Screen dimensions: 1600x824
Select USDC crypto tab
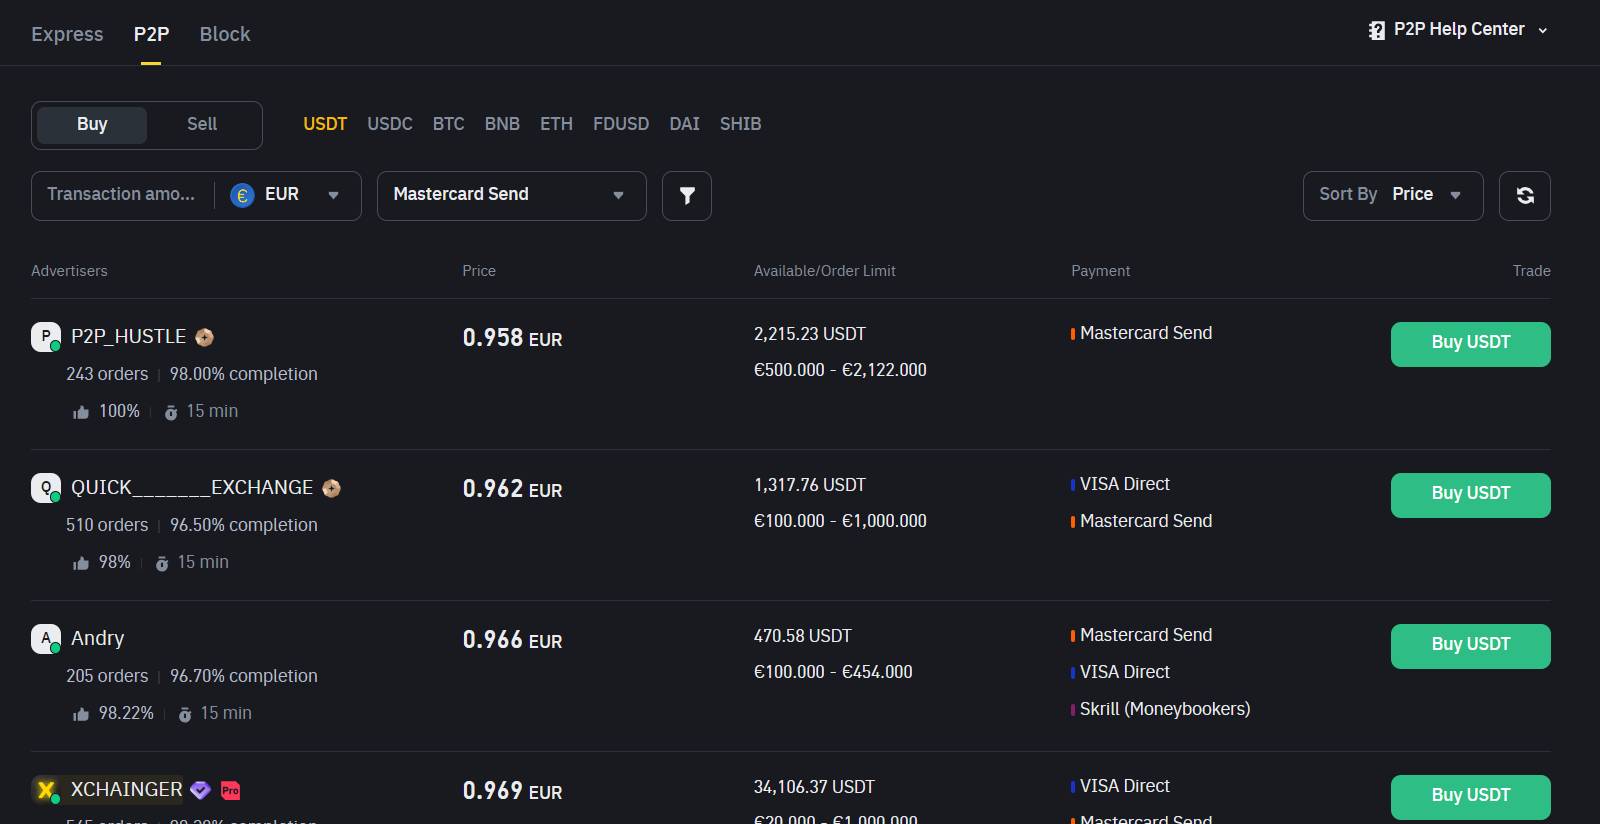point(390,124)
